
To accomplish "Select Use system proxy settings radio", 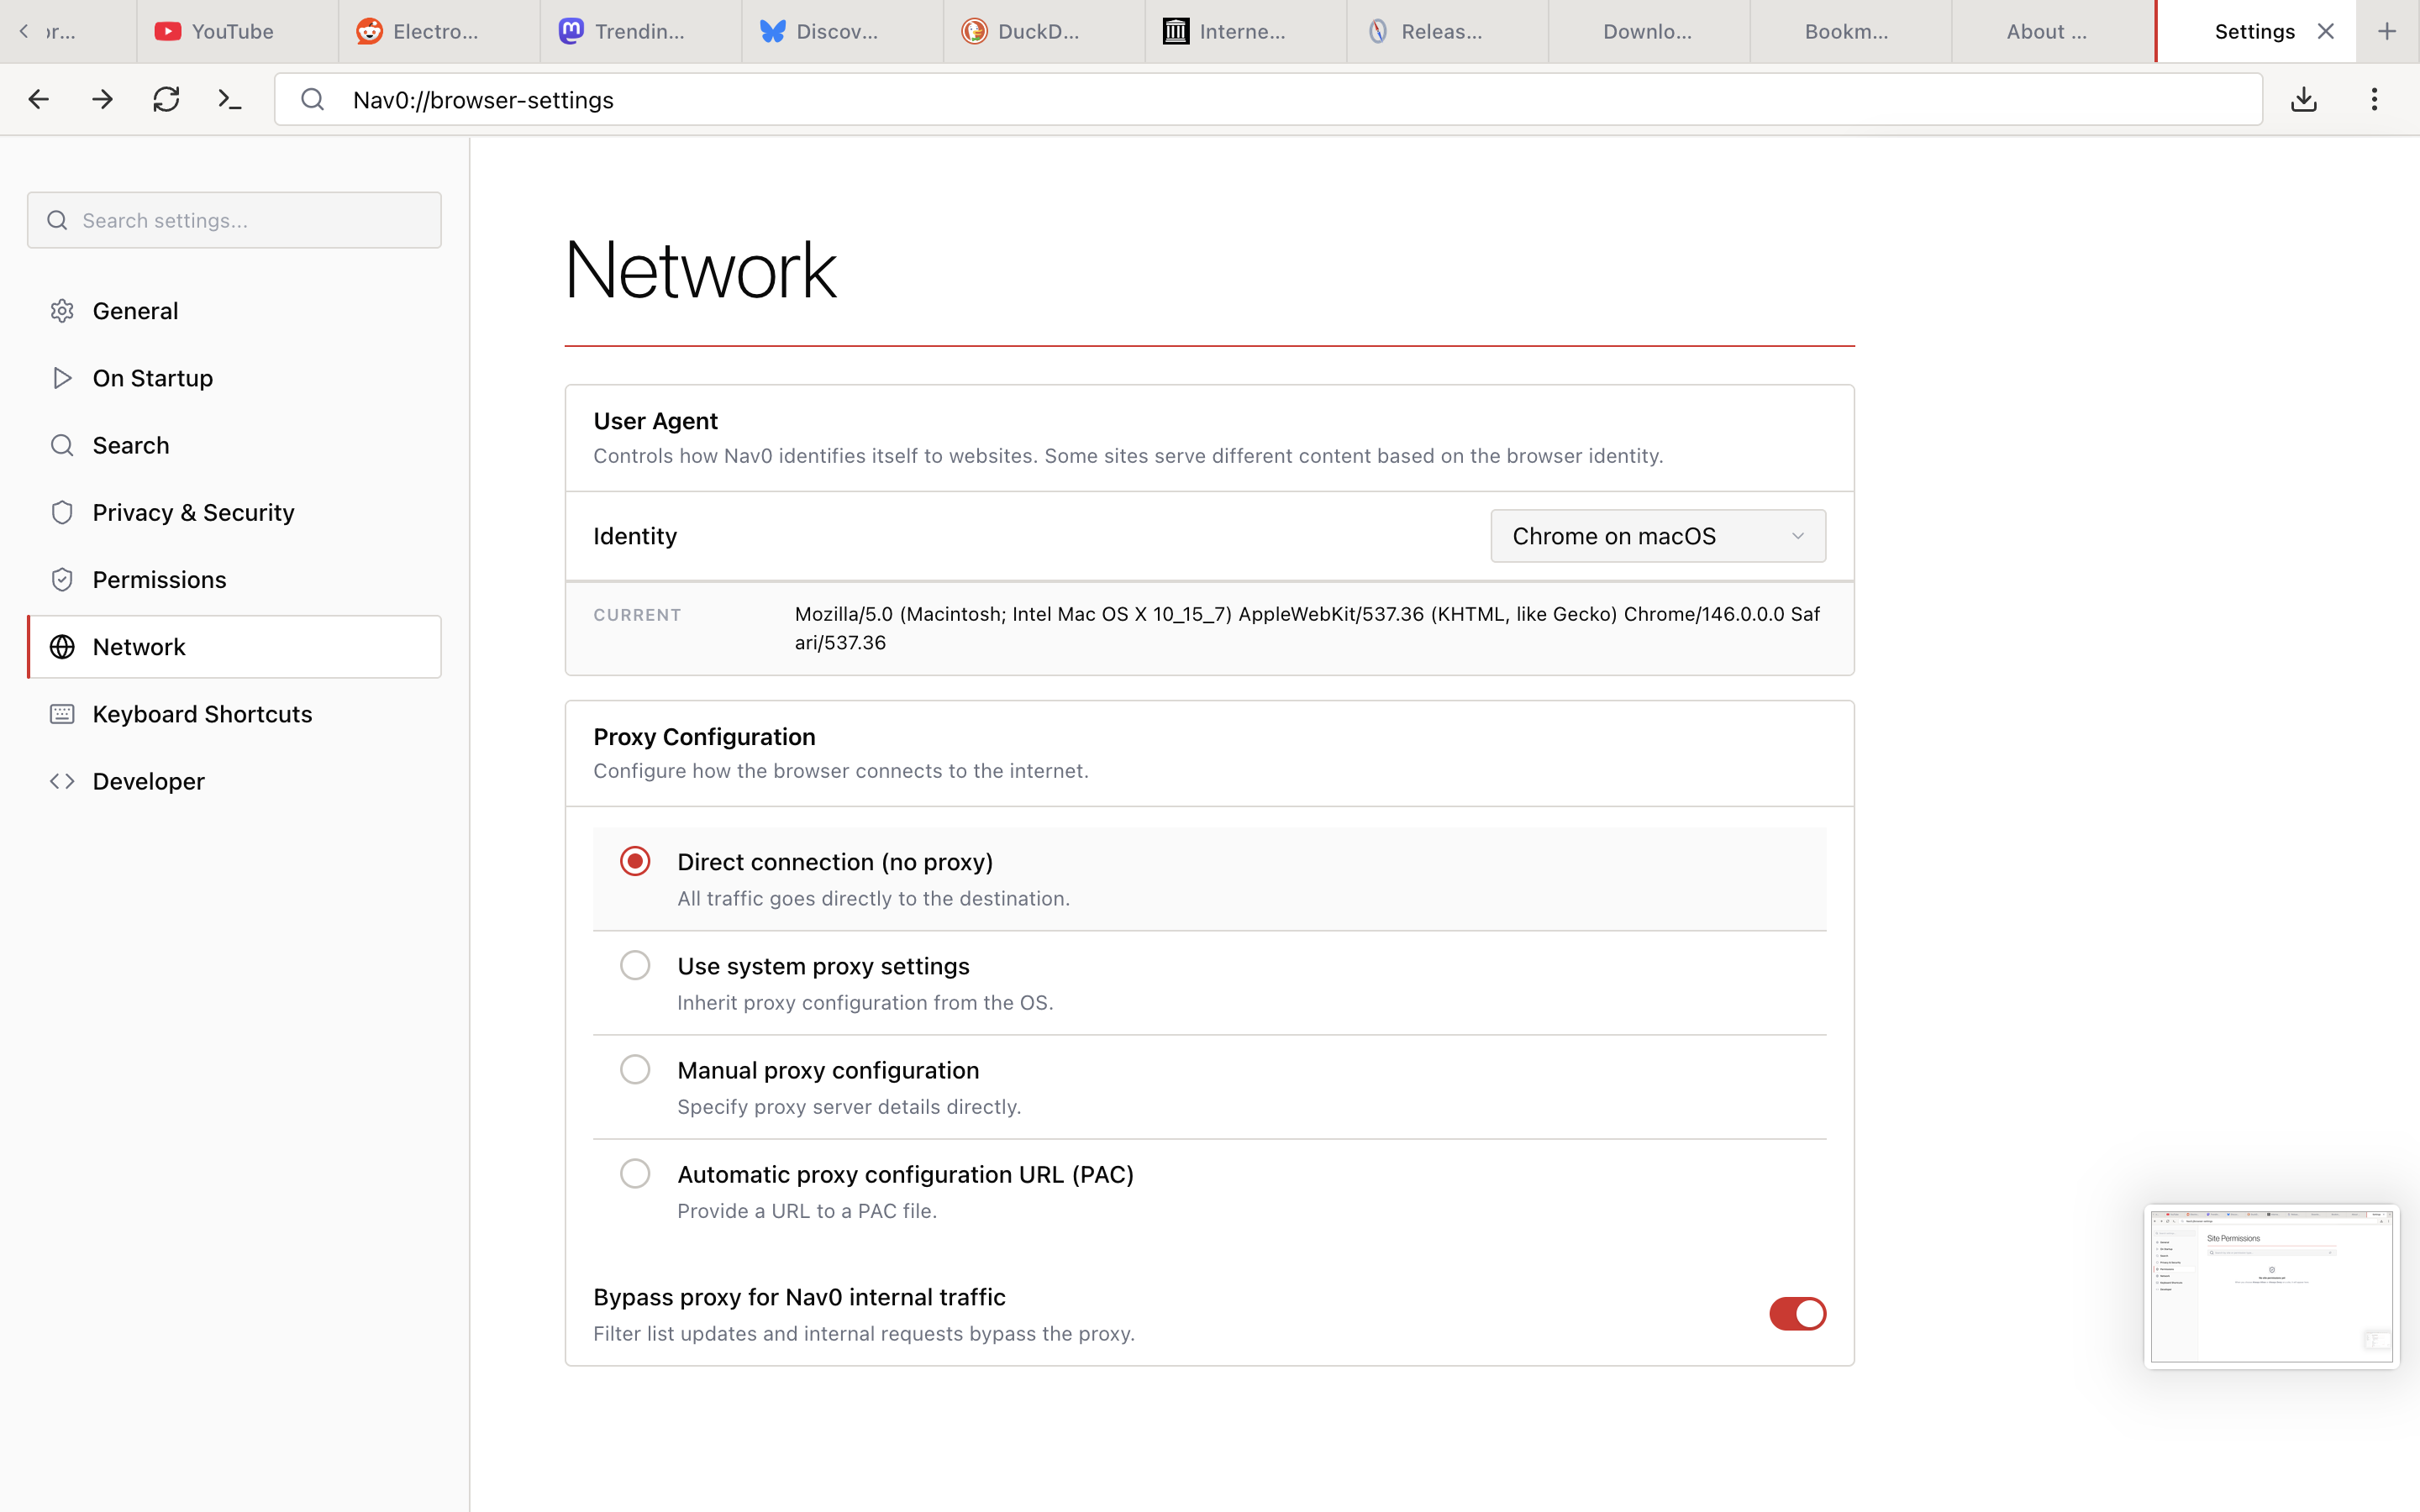I will pos(635,965).
